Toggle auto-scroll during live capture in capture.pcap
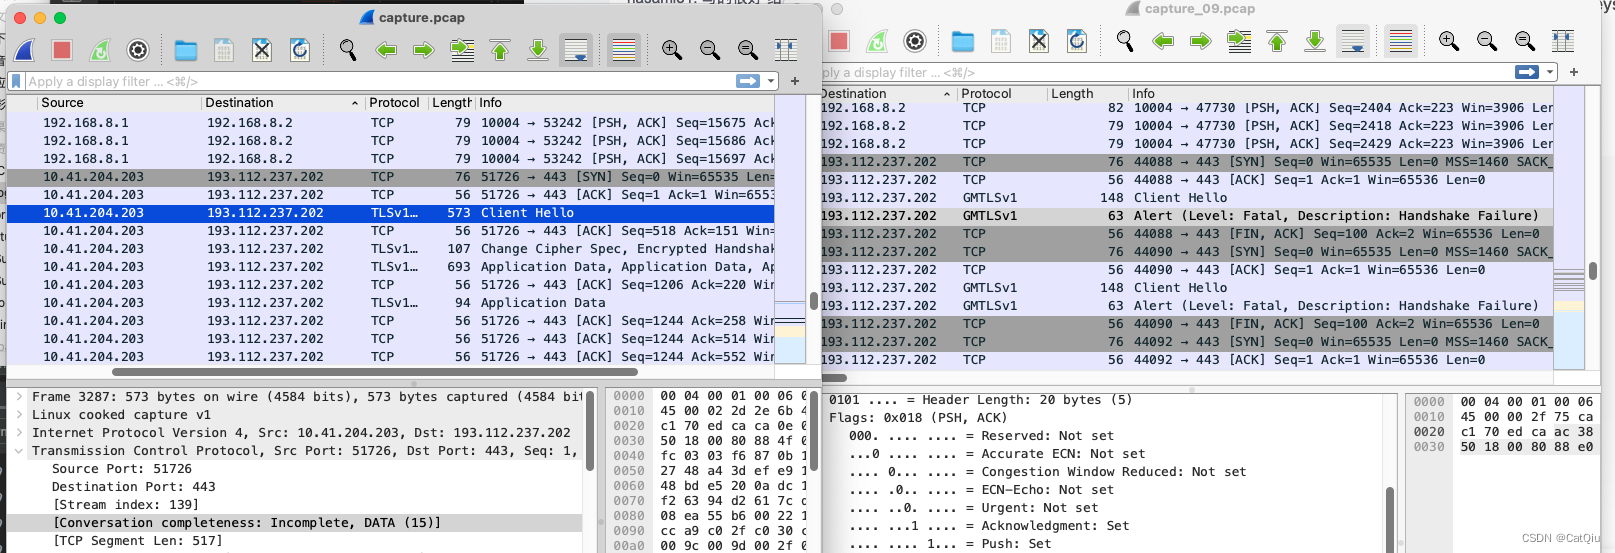Image resolution: width=1615 pixels, height=553 pixels. point(576,50)
